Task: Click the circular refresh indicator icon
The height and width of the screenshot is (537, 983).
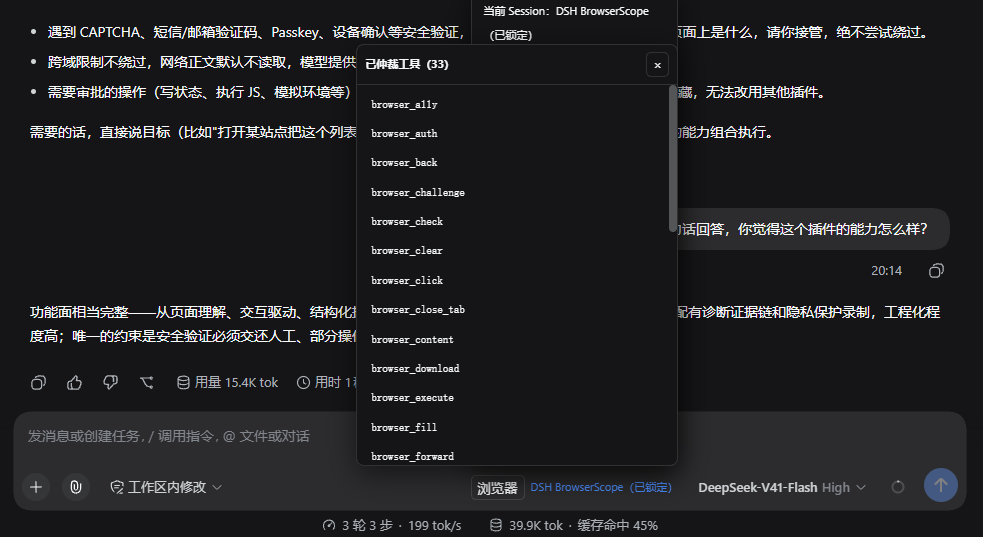Action: (898, 487)
